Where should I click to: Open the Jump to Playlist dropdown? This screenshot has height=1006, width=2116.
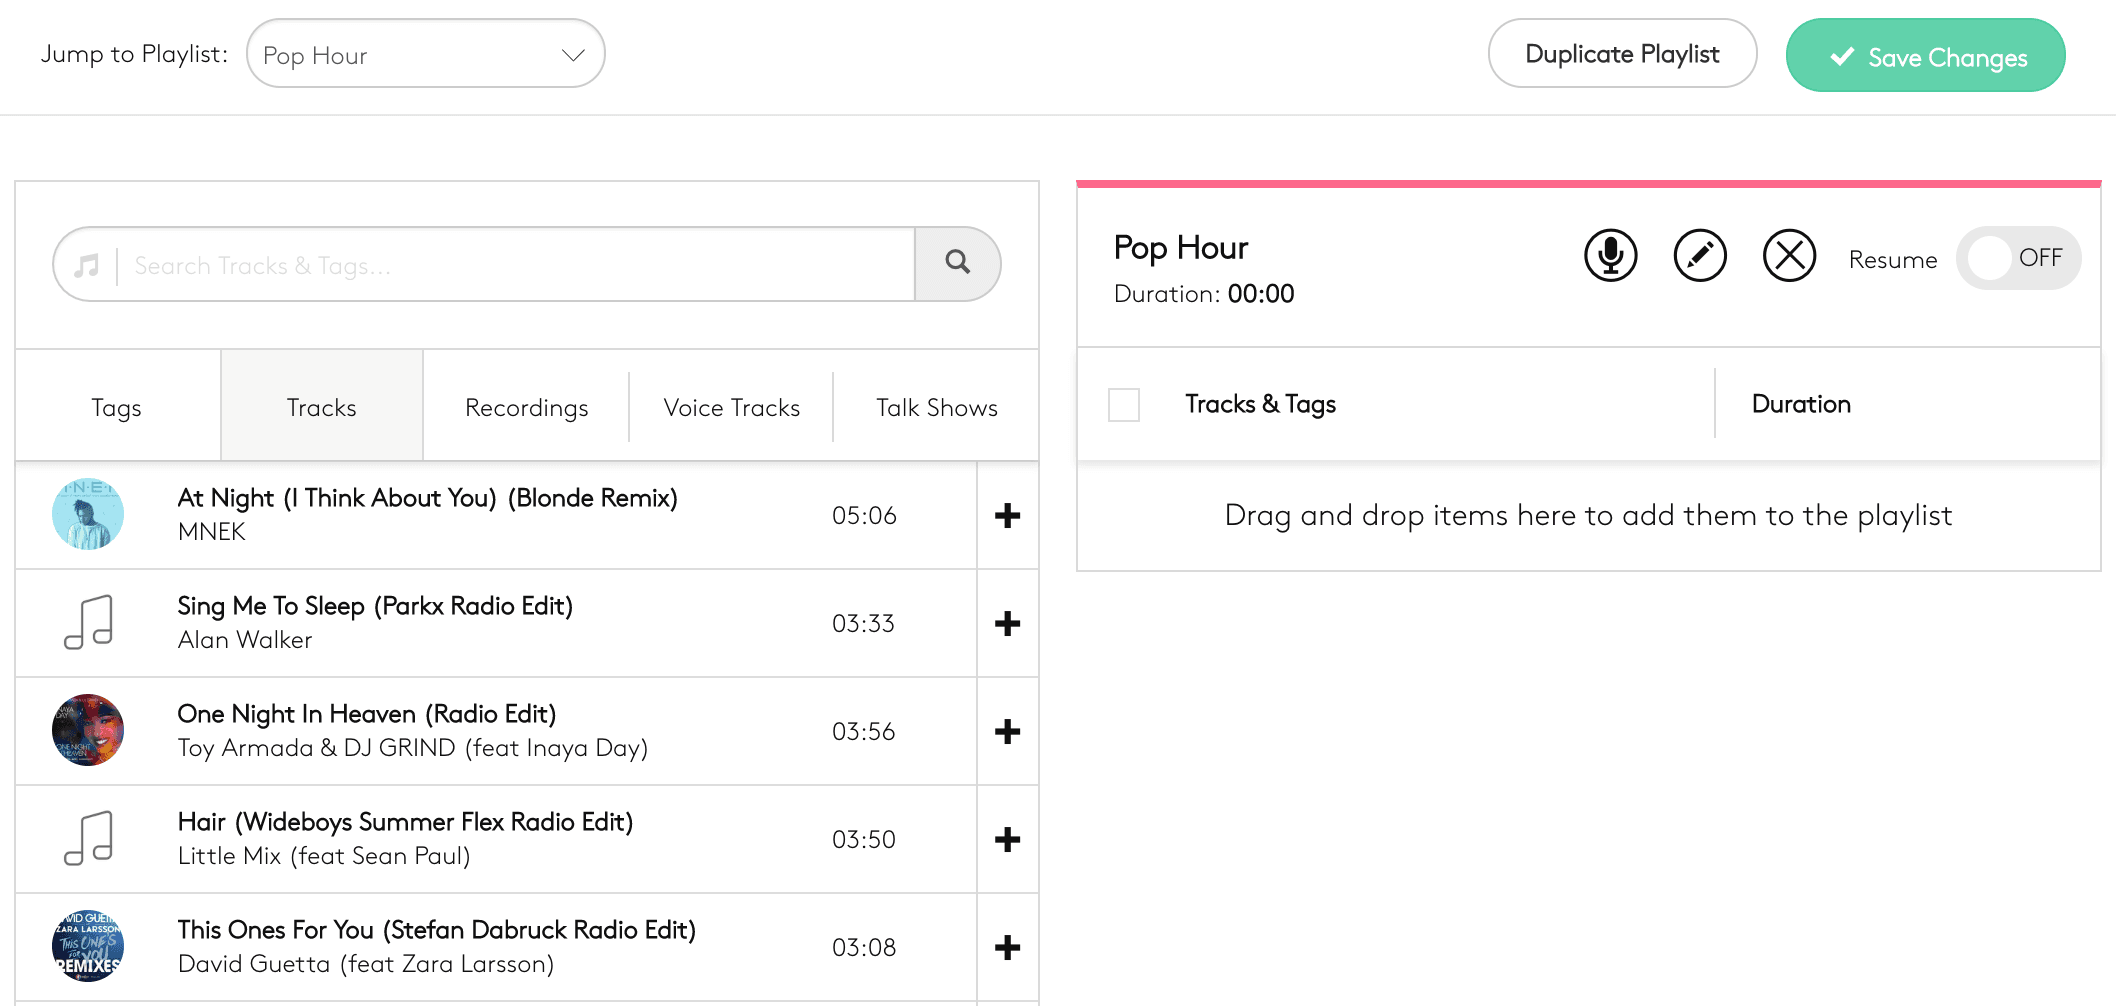(x=425, y=55)
